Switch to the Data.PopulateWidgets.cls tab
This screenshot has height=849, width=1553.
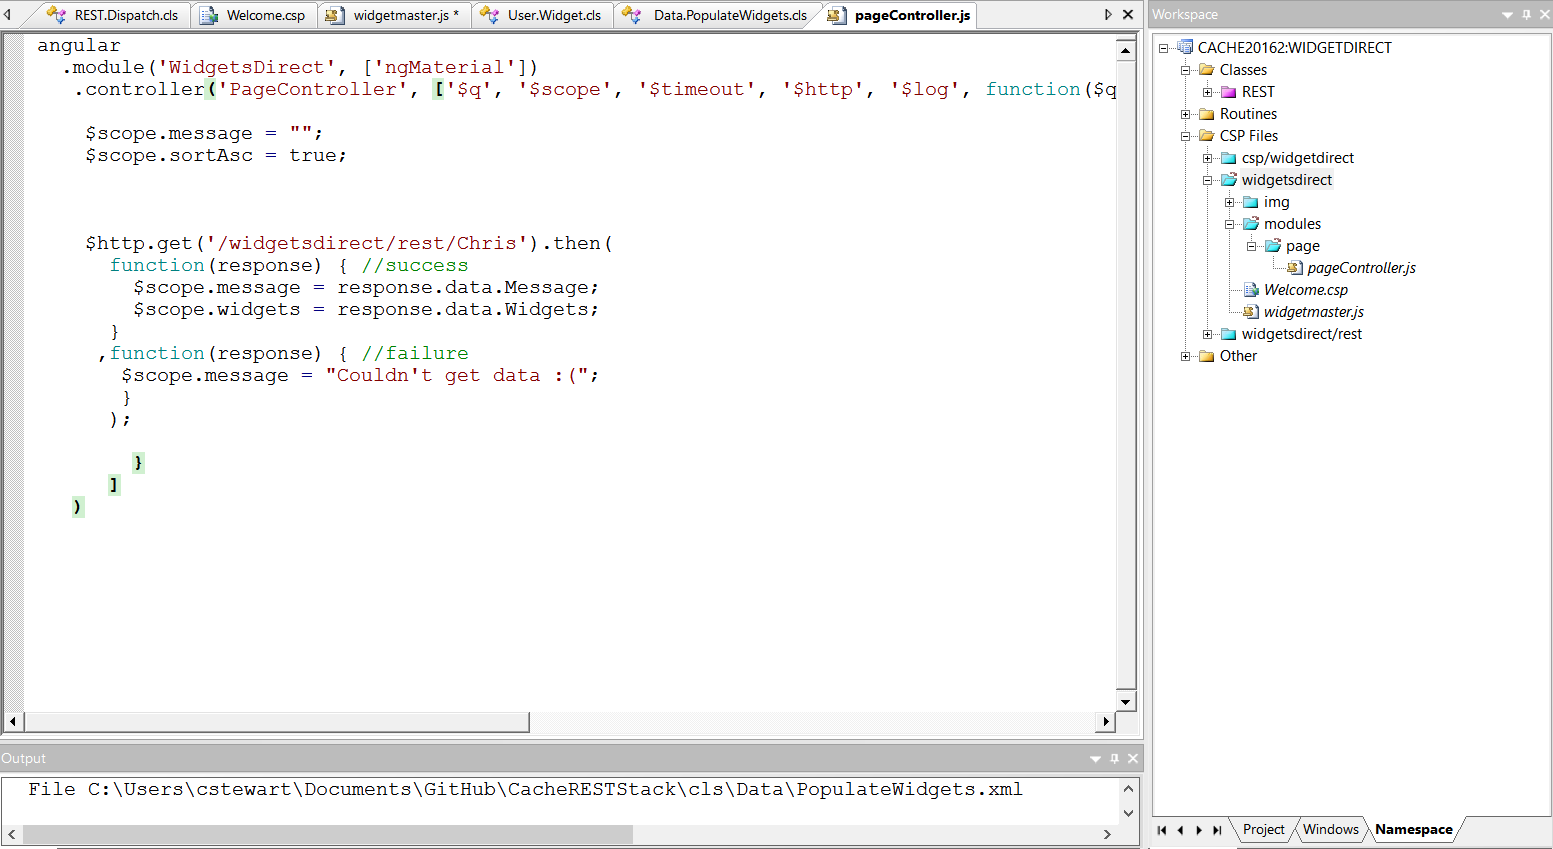pos(730,15)
